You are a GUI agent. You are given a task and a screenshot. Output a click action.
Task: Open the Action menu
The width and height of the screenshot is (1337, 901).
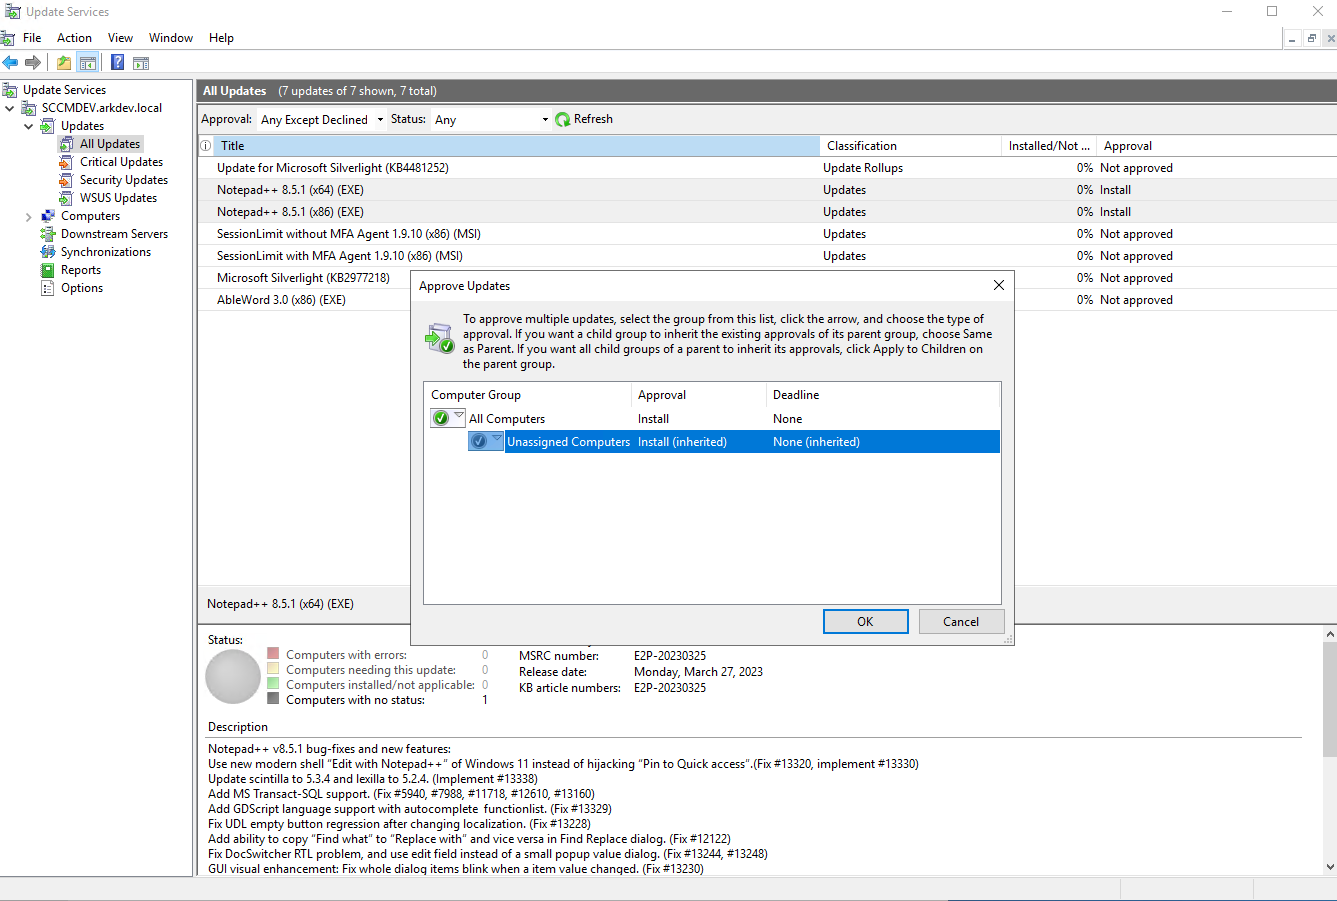point(74,38)
